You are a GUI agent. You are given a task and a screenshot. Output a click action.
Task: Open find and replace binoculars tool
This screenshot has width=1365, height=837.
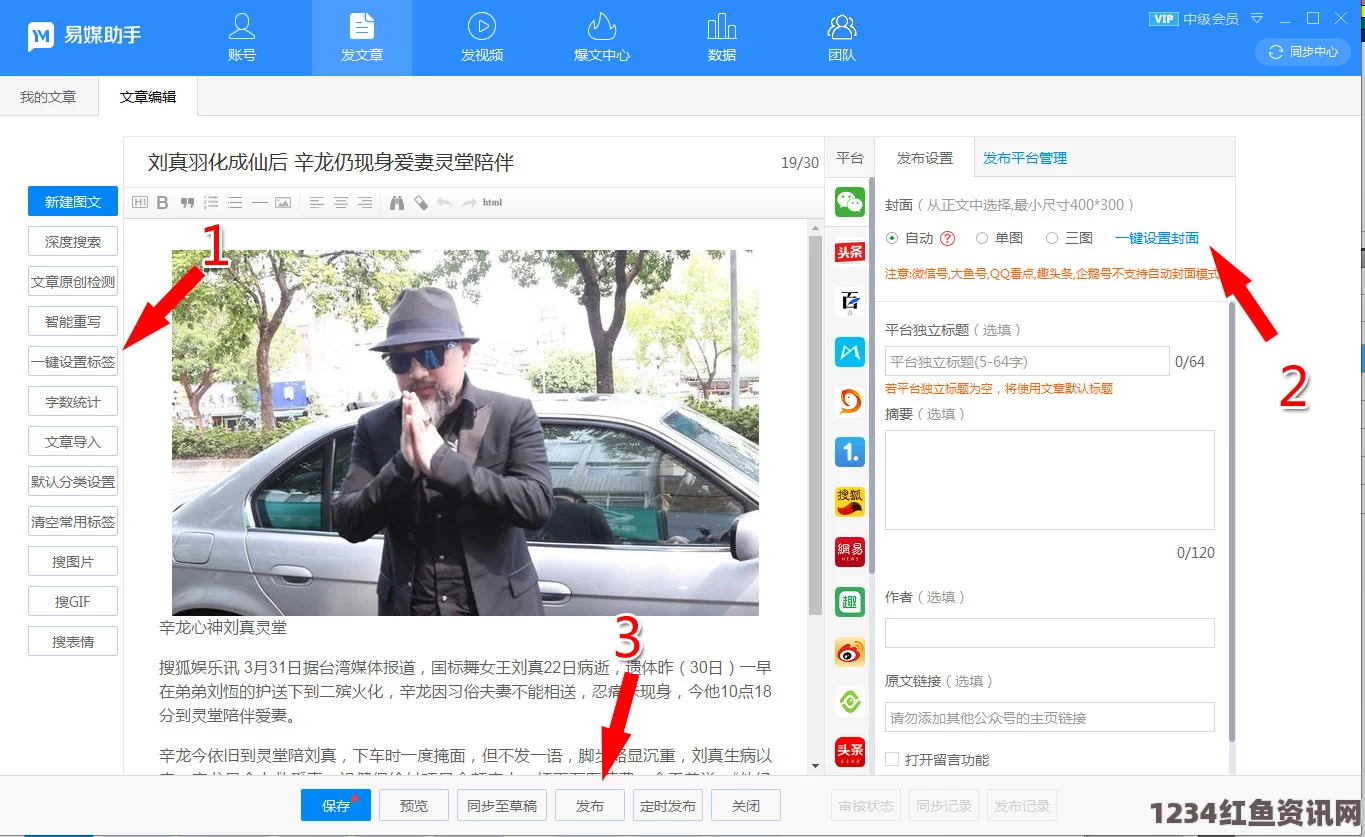pos(397,202)
